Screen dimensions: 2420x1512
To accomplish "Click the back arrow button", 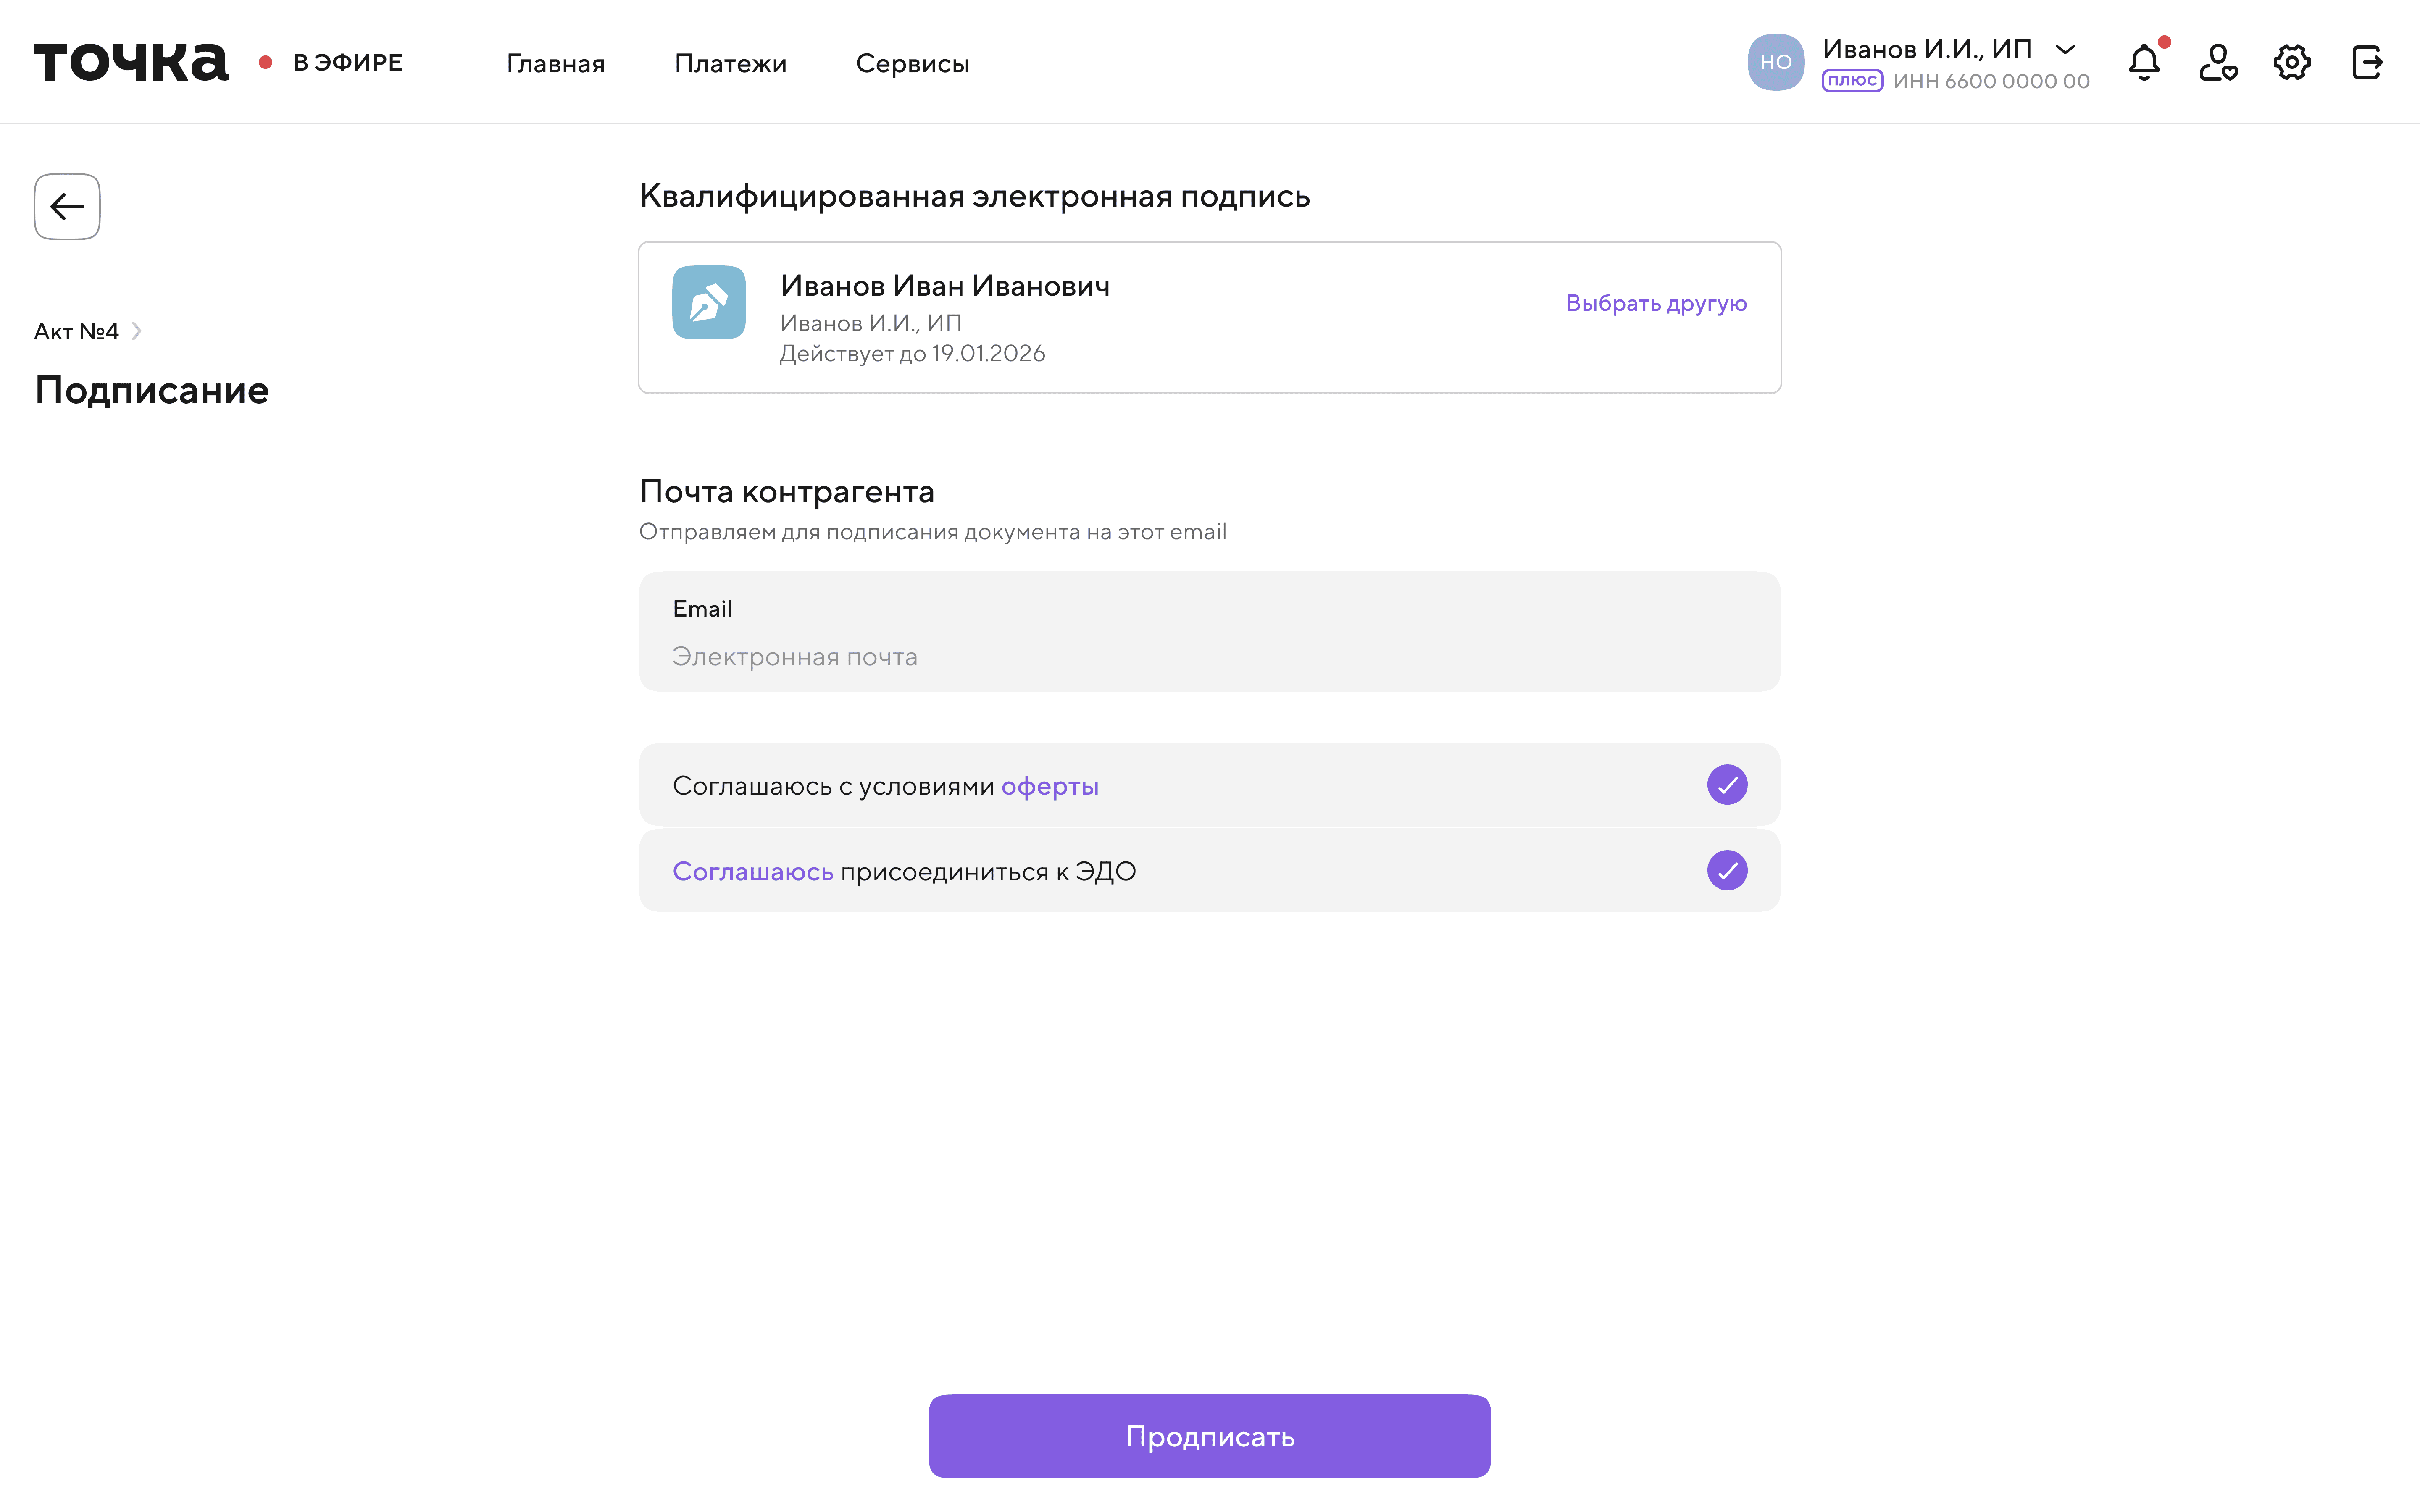I will pos(67,207).
